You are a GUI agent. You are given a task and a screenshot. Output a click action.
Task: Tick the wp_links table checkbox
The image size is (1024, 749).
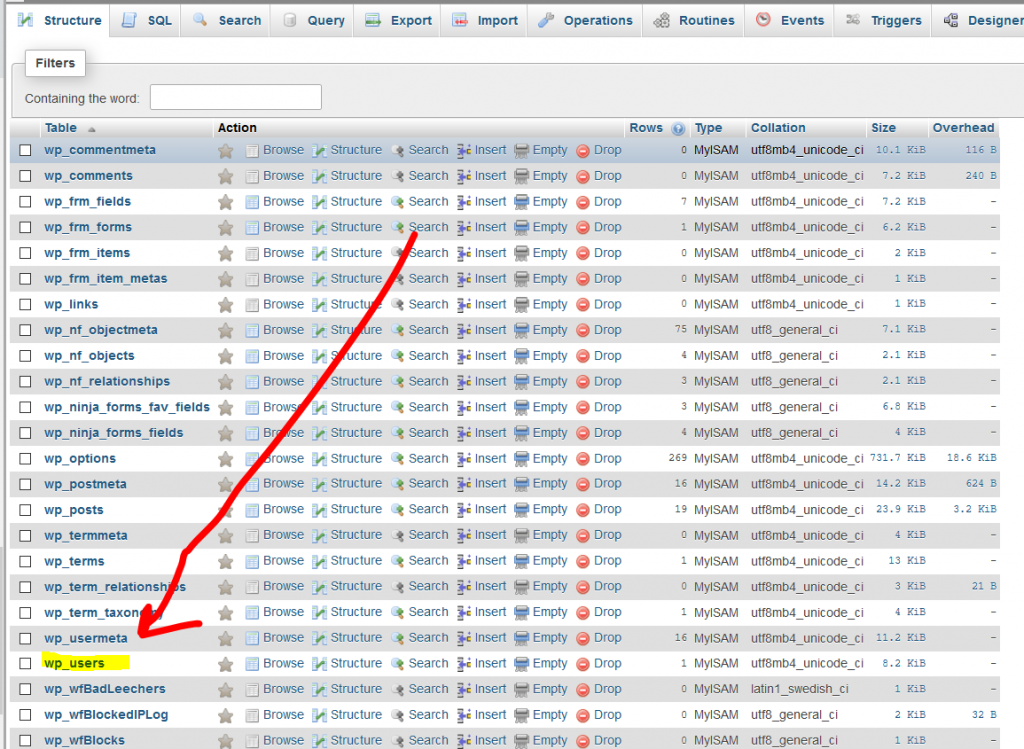click(x=25, y=305)
